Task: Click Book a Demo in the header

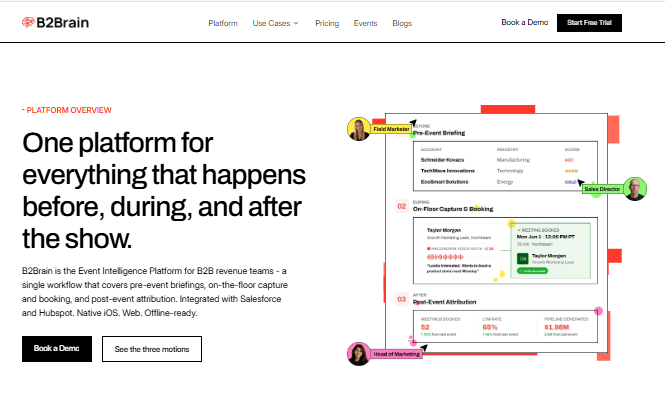Action: point(525,22)
